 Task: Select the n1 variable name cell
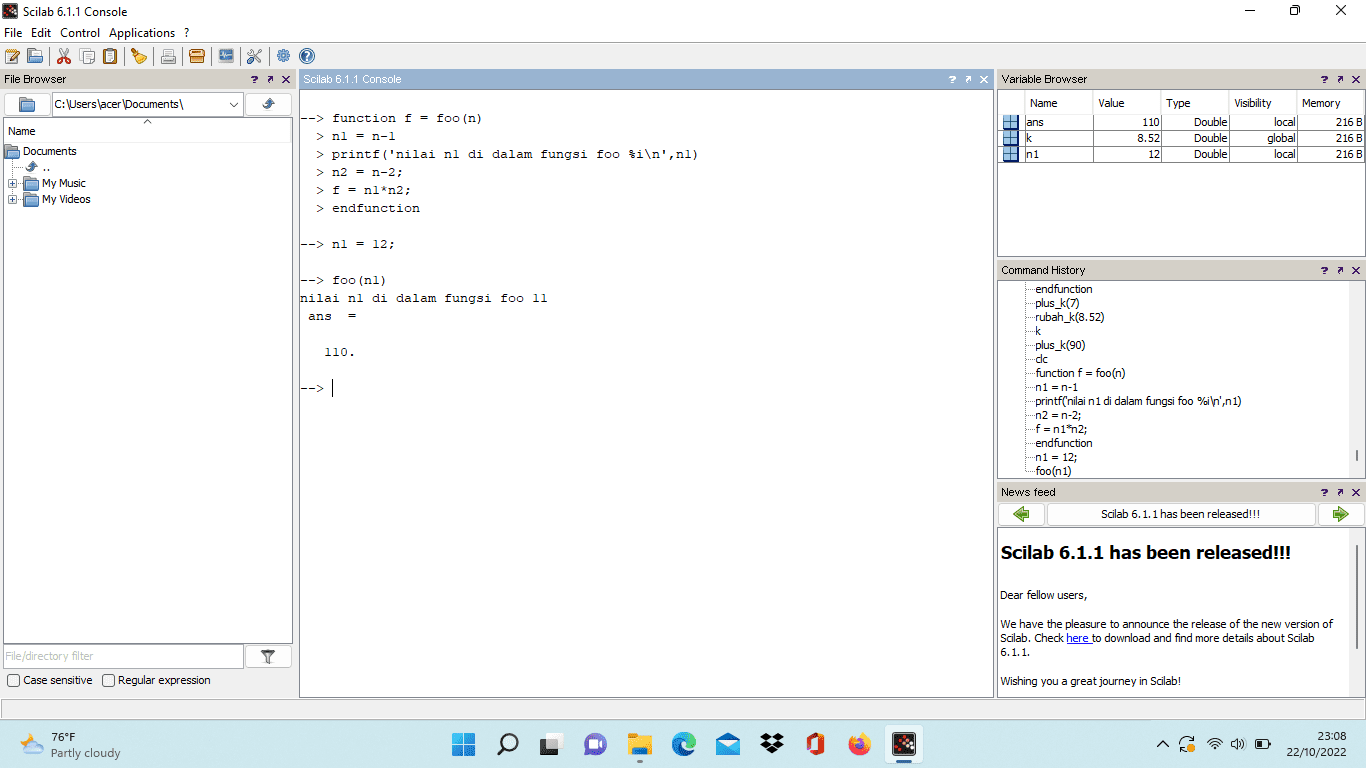pyautogui.click(x=1059, y=154)
